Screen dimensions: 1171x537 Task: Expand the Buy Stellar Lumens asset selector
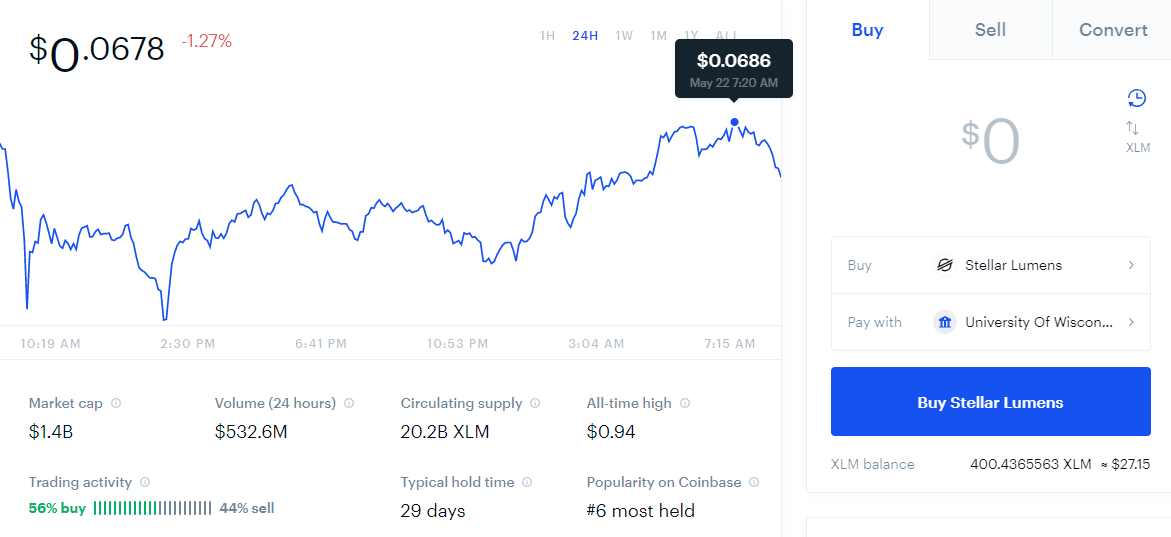tap(990, 265)
